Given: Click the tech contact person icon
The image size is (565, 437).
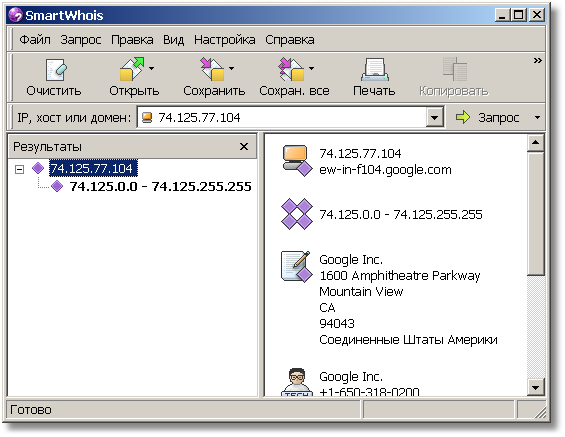Looking at the screenshot, I should pyautogui.click(x=297, y=382).
